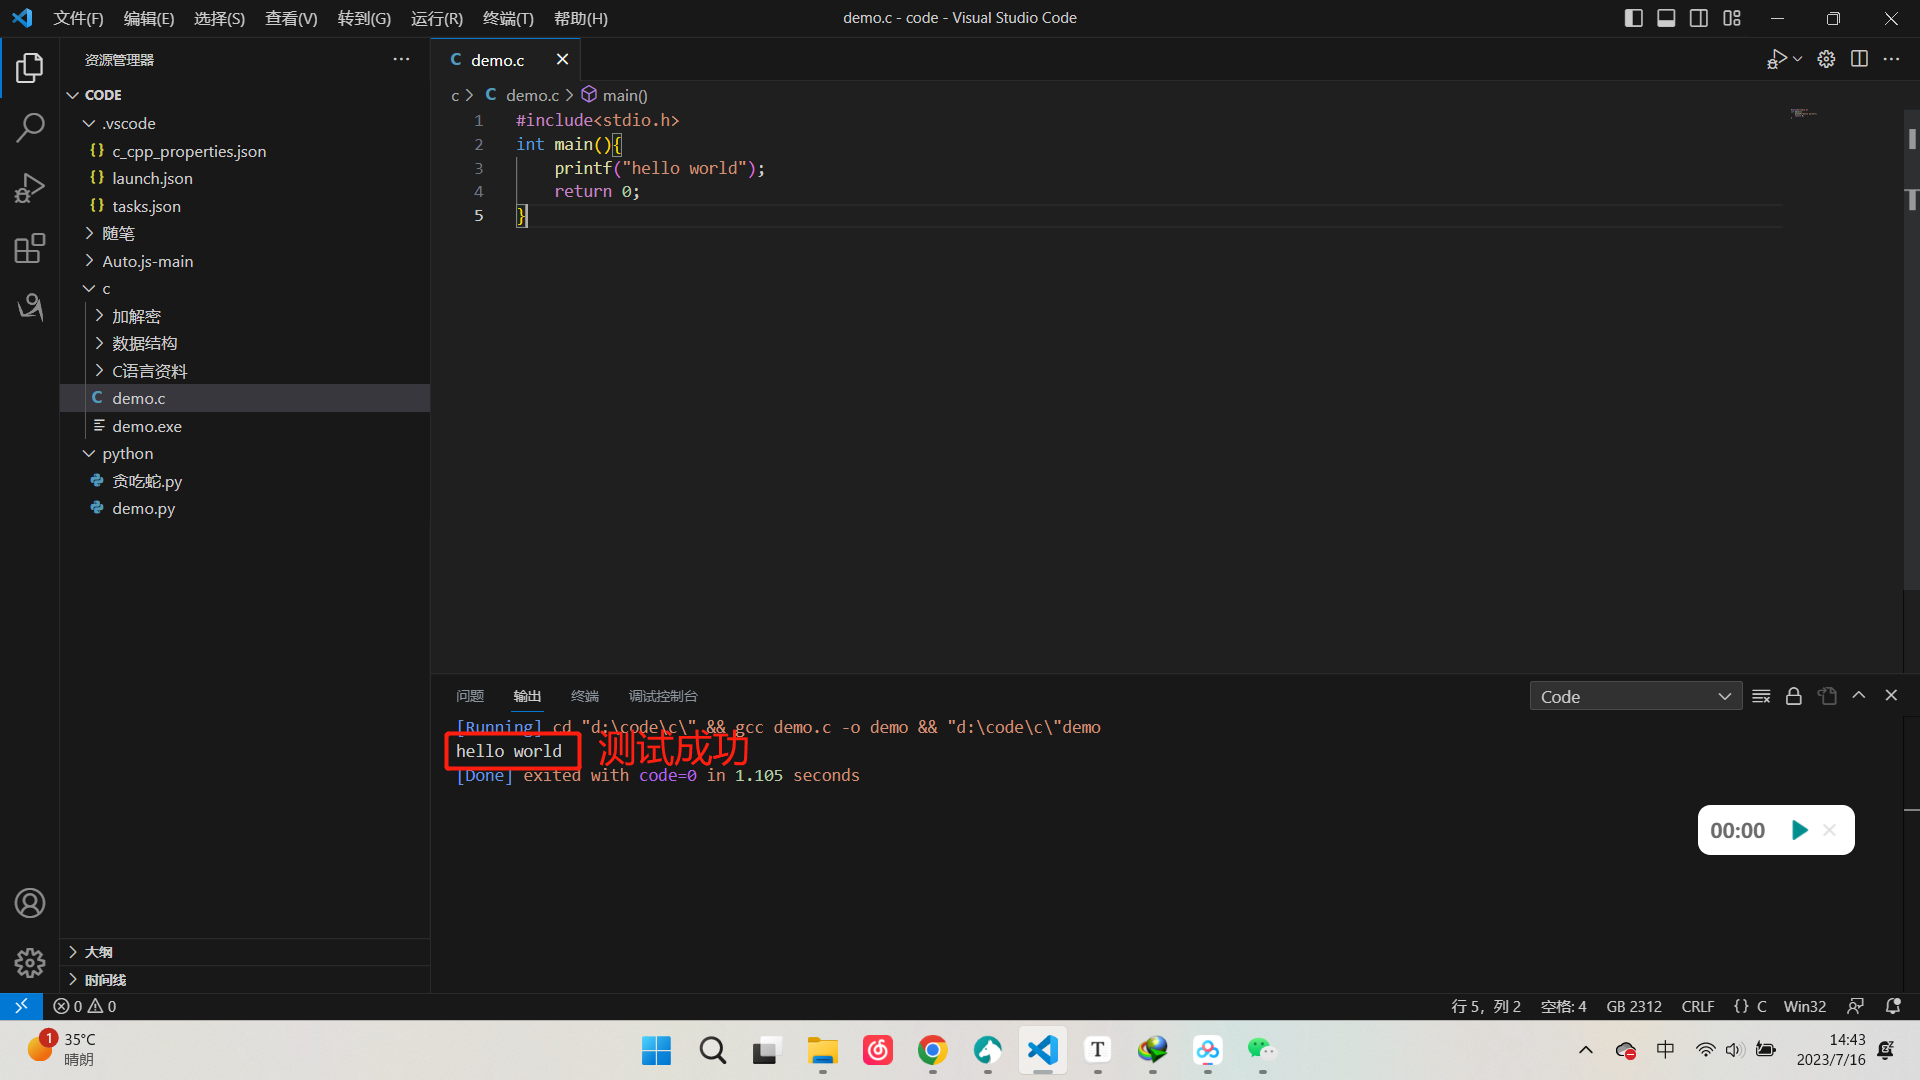Switch to the 终端 panel tab
1920x1080 pixels.
pos(585,696)
